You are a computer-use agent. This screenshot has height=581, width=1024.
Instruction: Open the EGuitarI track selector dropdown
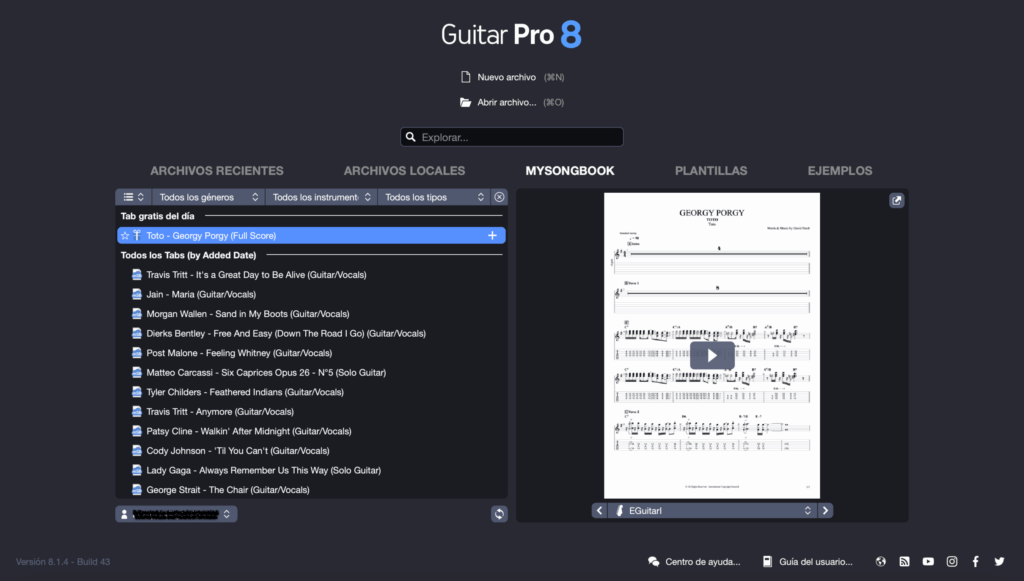(712, 510)
